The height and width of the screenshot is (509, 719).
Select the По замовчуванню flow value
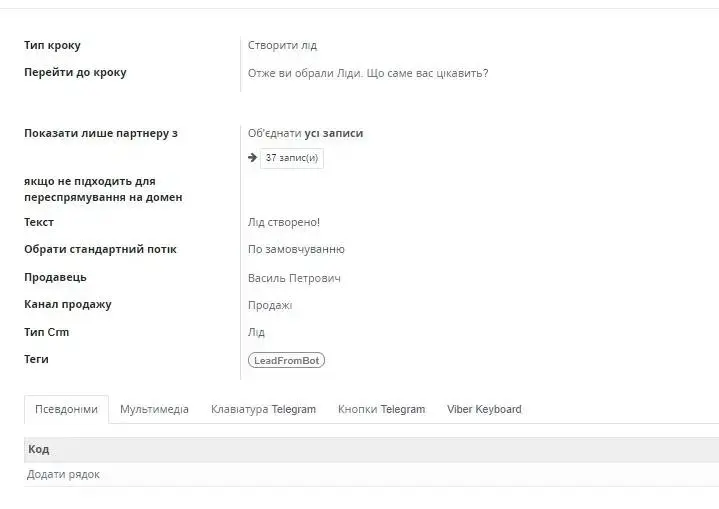[296, 249]
